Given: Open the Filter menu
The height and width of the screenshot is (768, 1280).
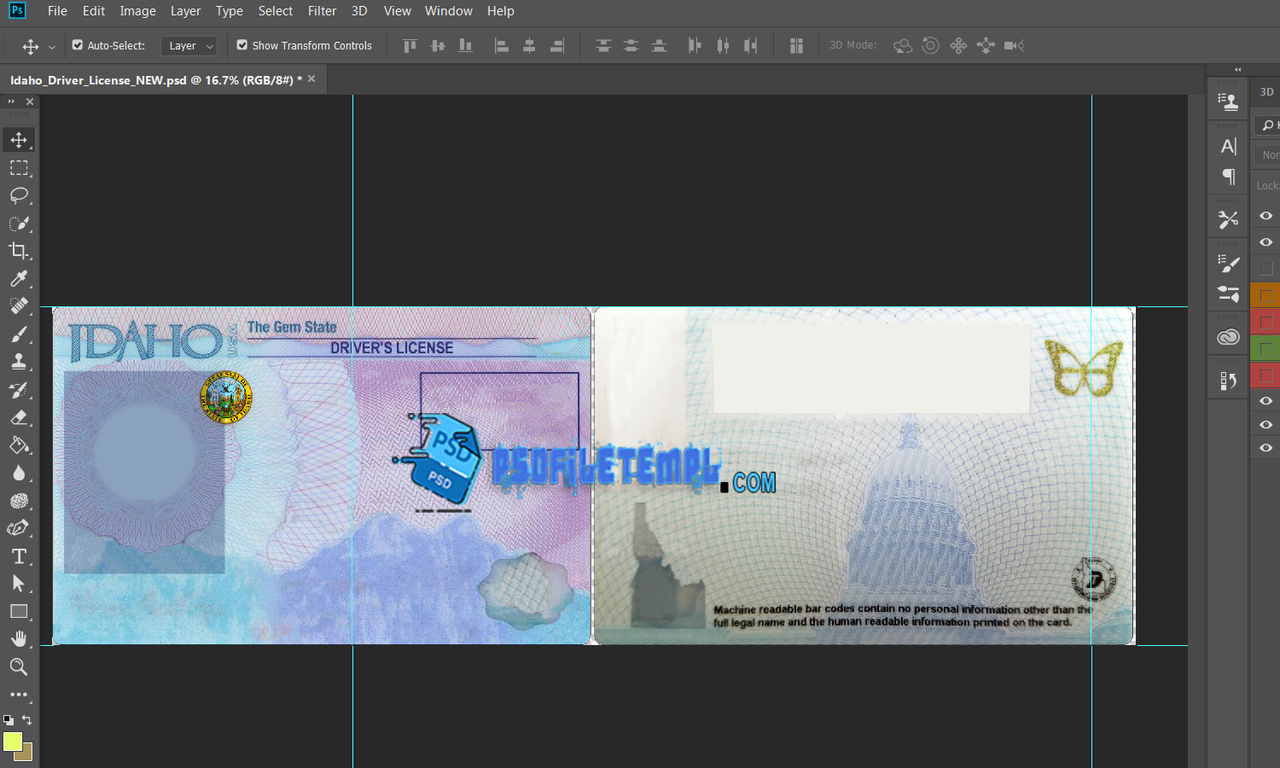Looking at the screenshot, I should (322, 11).
